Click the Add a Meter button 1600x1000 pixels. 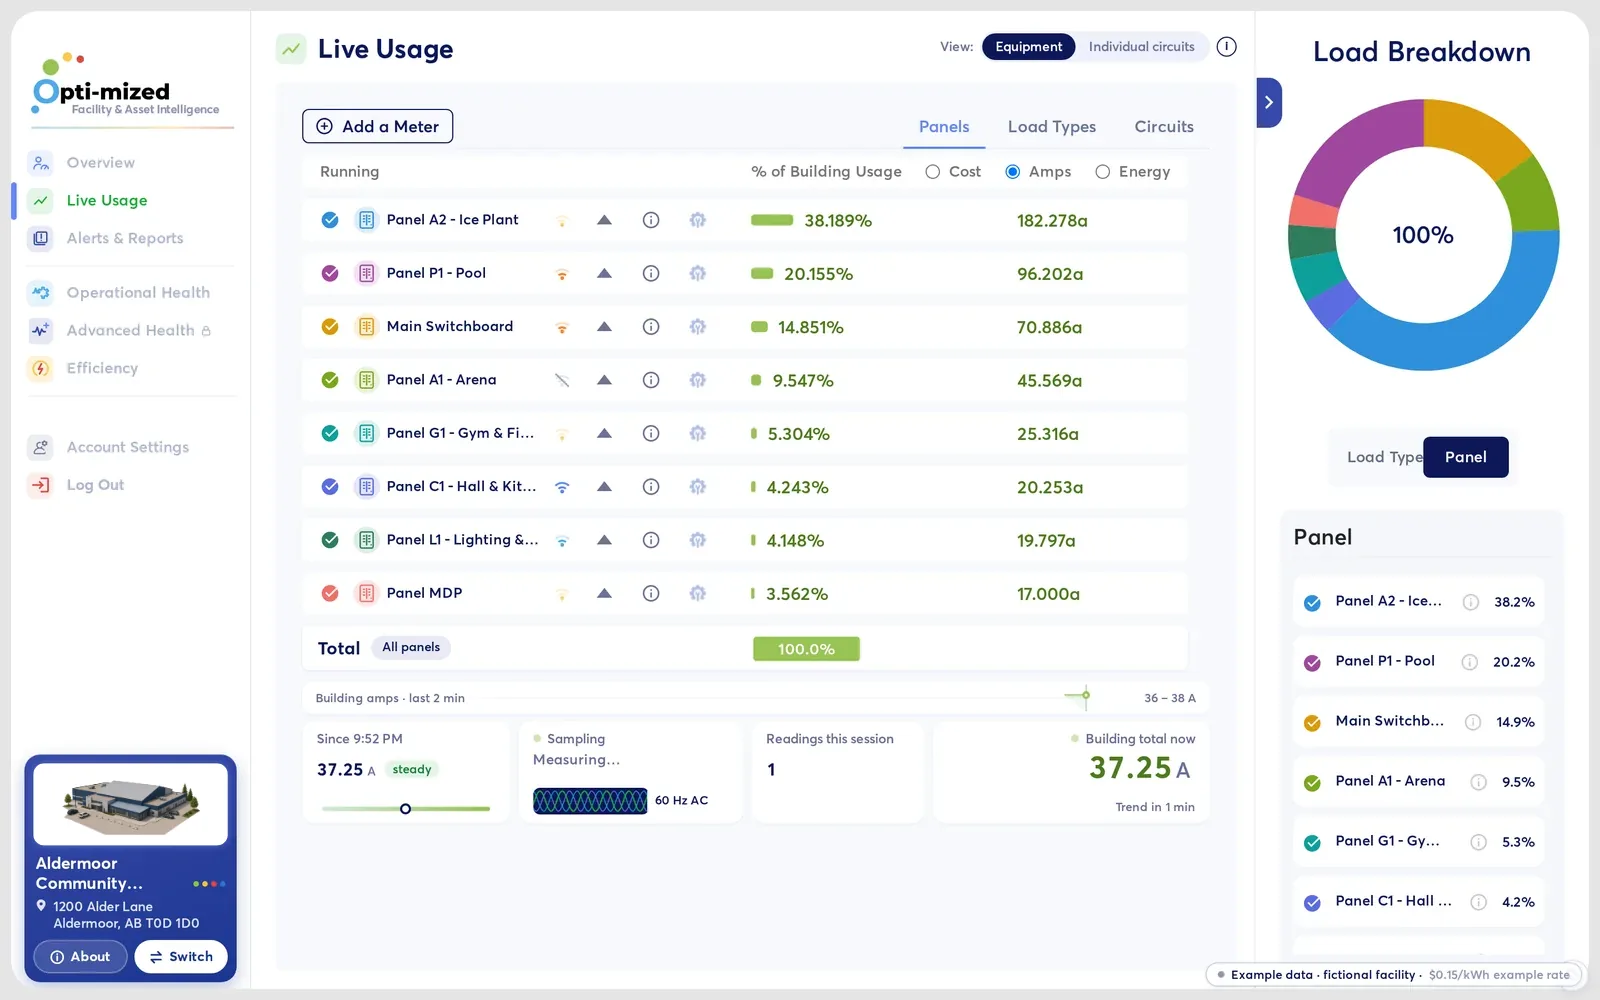coord(378,126)
